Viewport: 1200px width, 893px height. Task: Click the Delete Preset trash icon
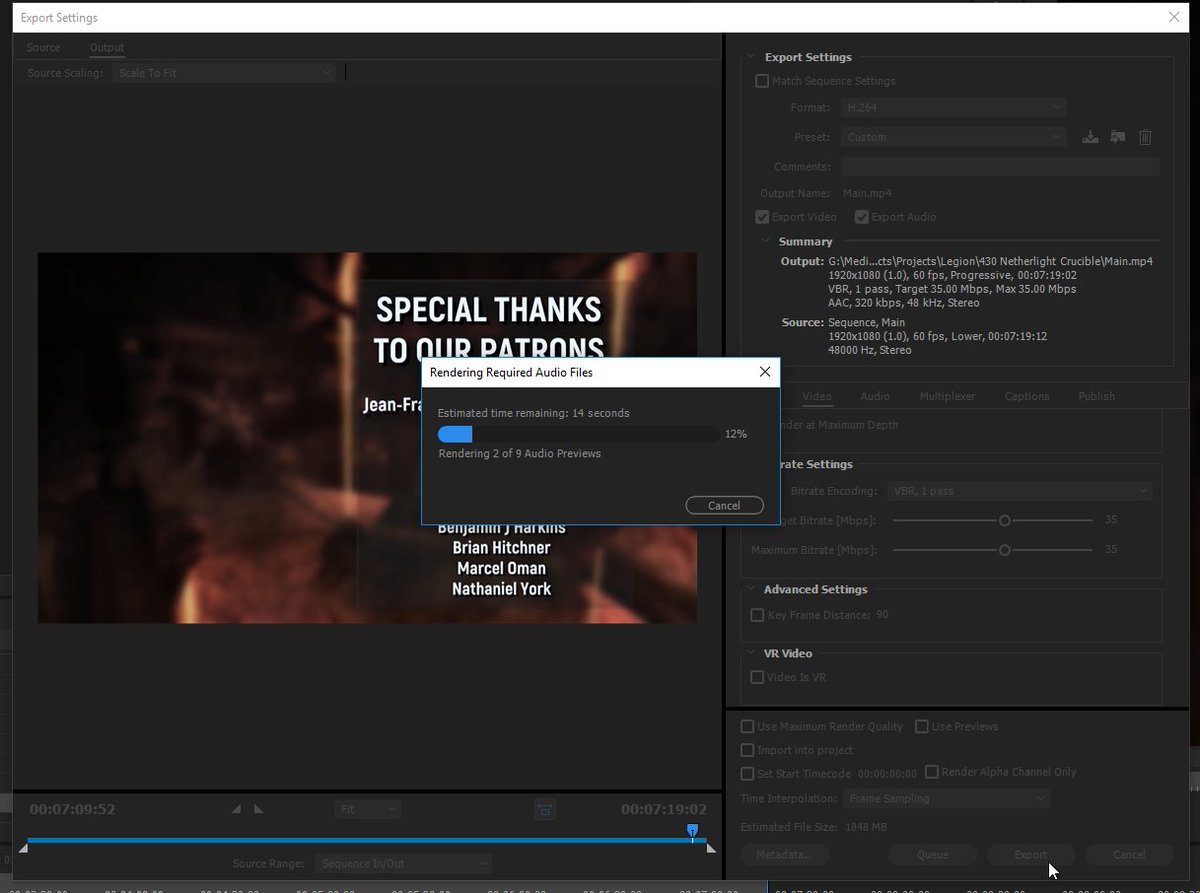[x=1146, y=137]
